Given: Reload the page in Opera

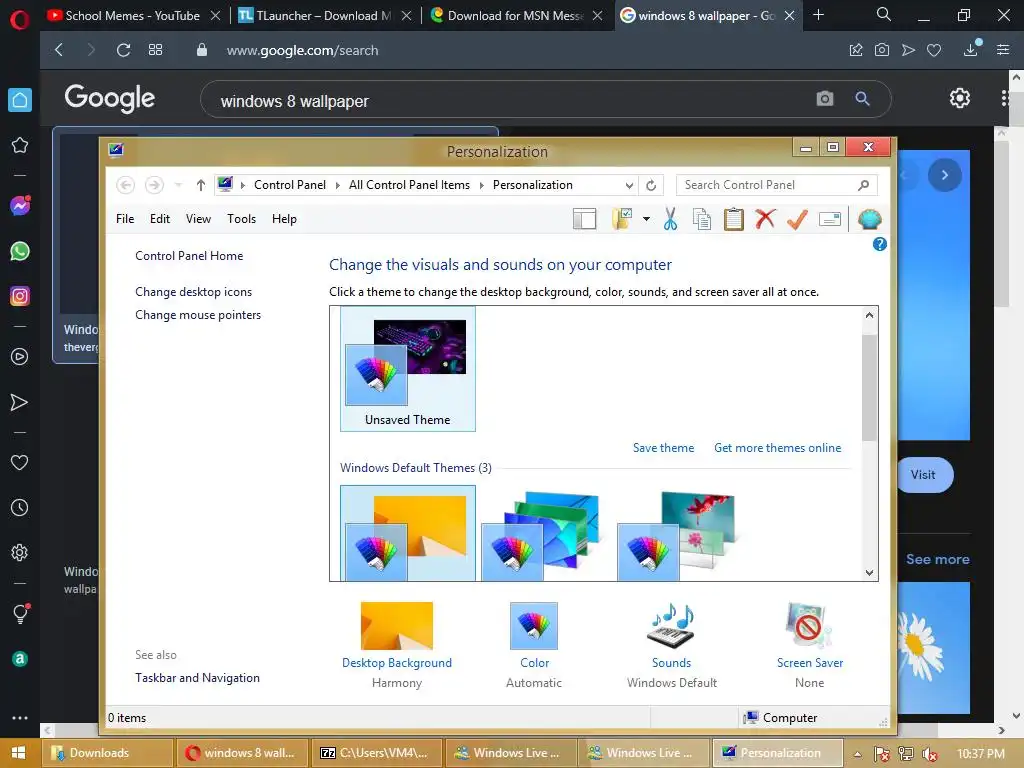Looking at the screenshot, I should (123, 50).
